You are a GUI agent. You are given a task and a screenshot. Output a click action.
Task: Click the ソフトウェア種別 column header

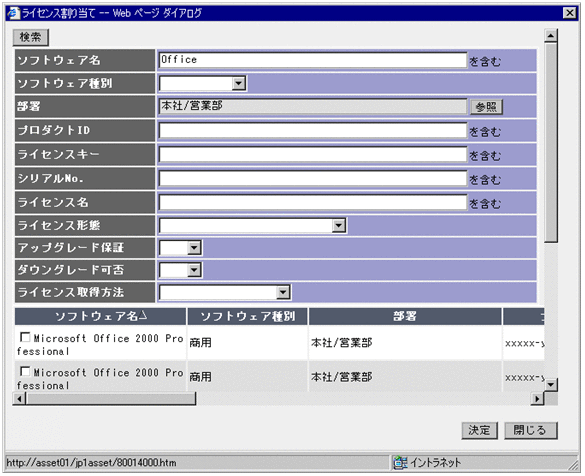click(247, 316)
